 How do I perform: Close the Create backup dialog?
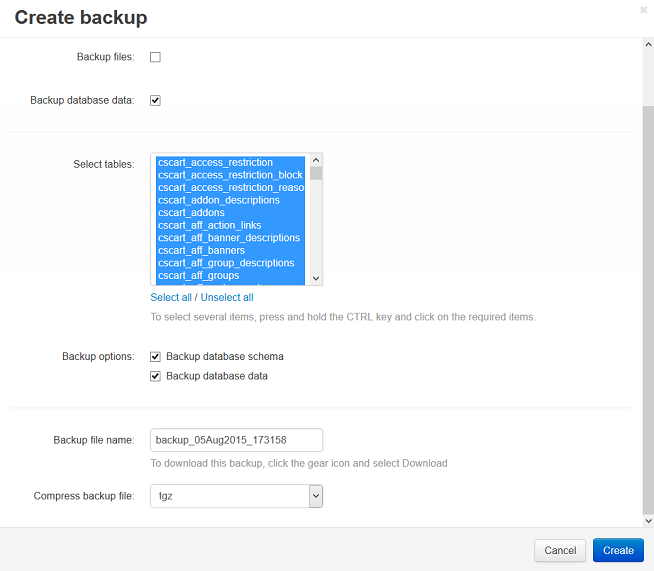(x=644, y=10)
